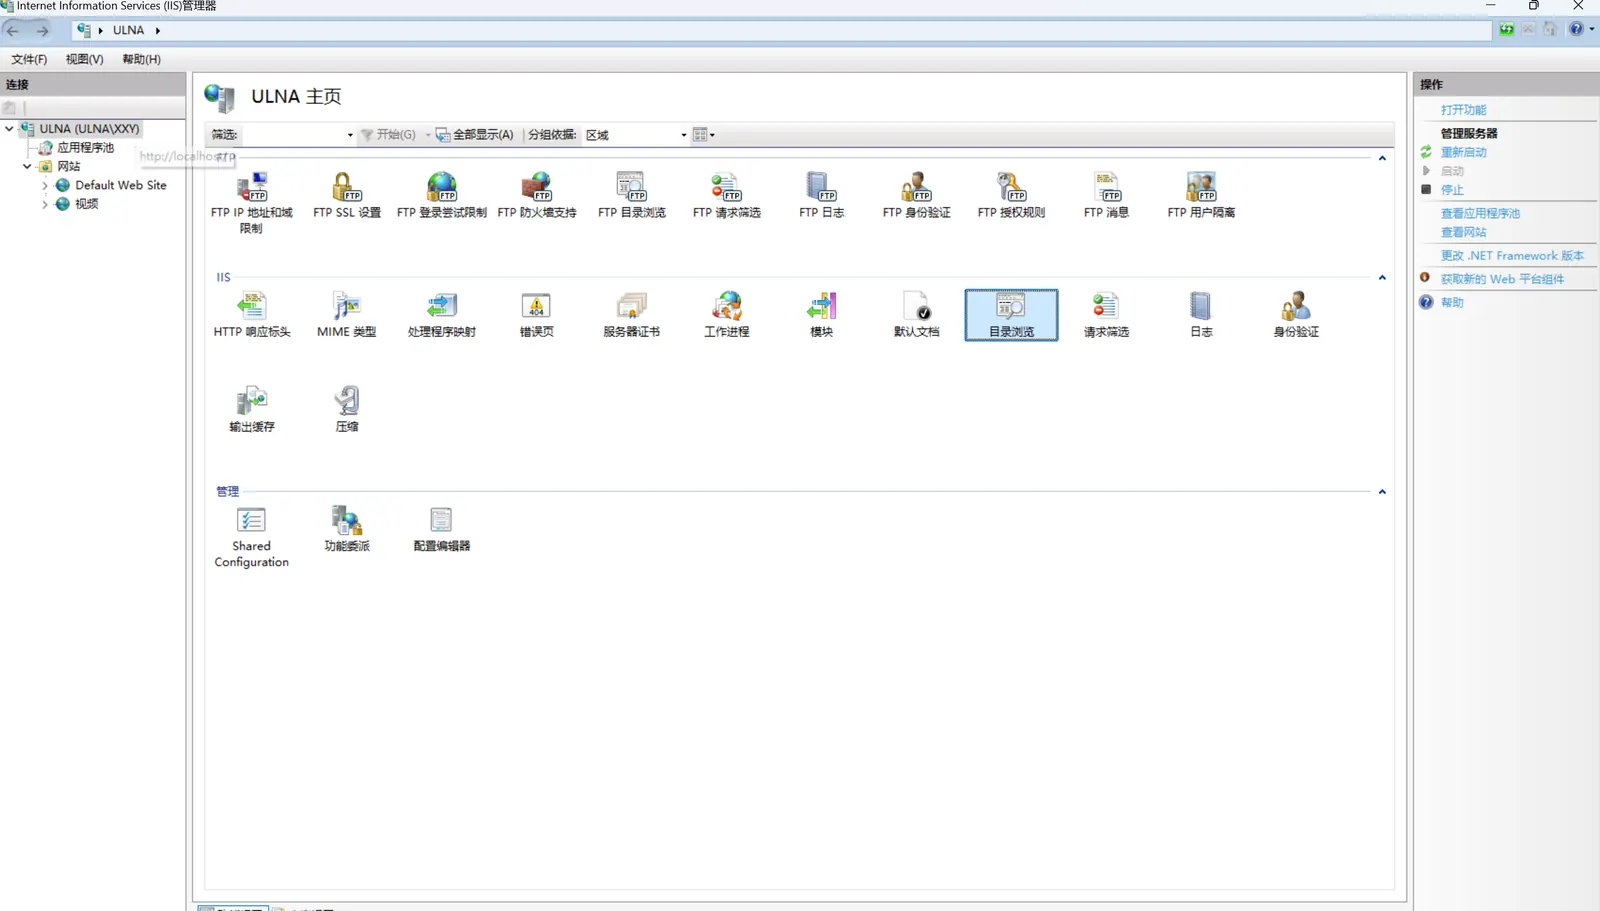This screenshot has height=911, width=1600.
Task: Open the 视图(V) menu
Action: (x=84, y=59)
